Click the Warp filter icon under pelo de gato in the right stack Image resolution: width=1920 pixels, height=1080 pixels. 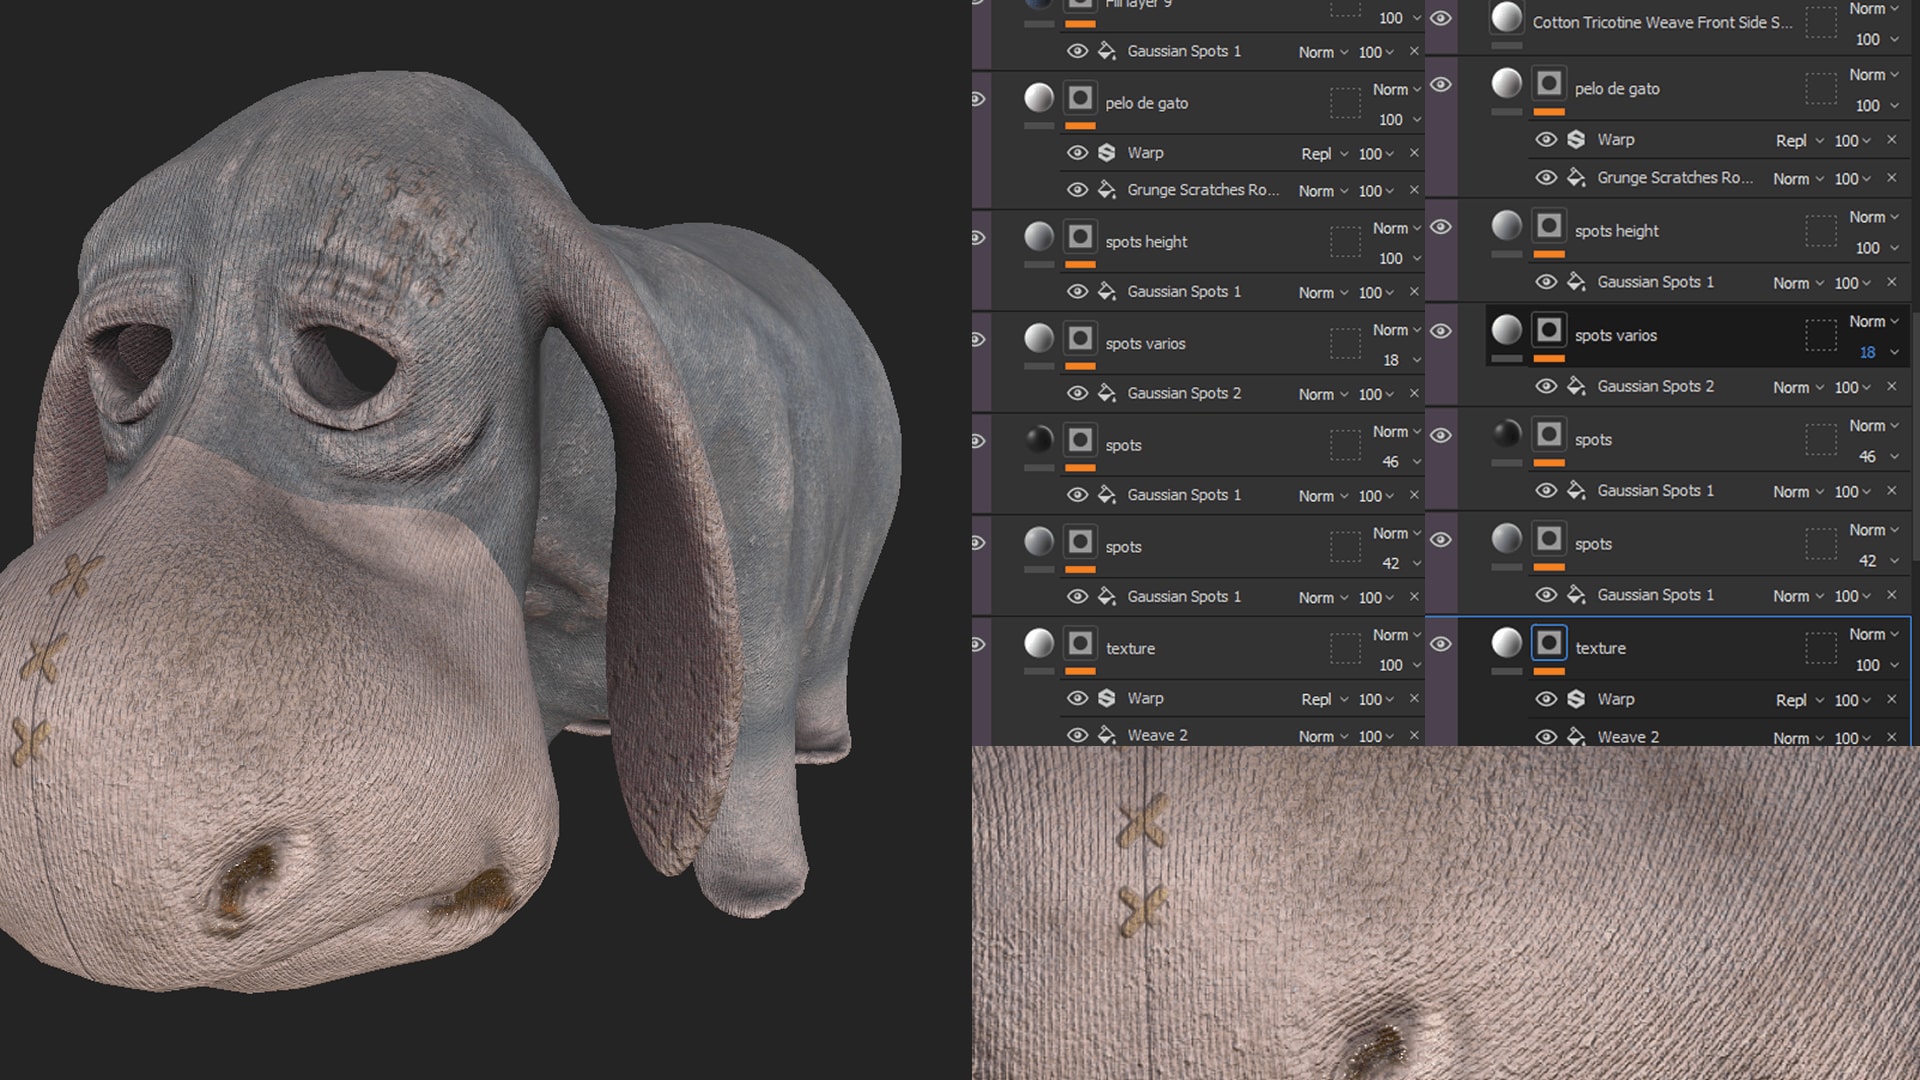pos(1576,140)
